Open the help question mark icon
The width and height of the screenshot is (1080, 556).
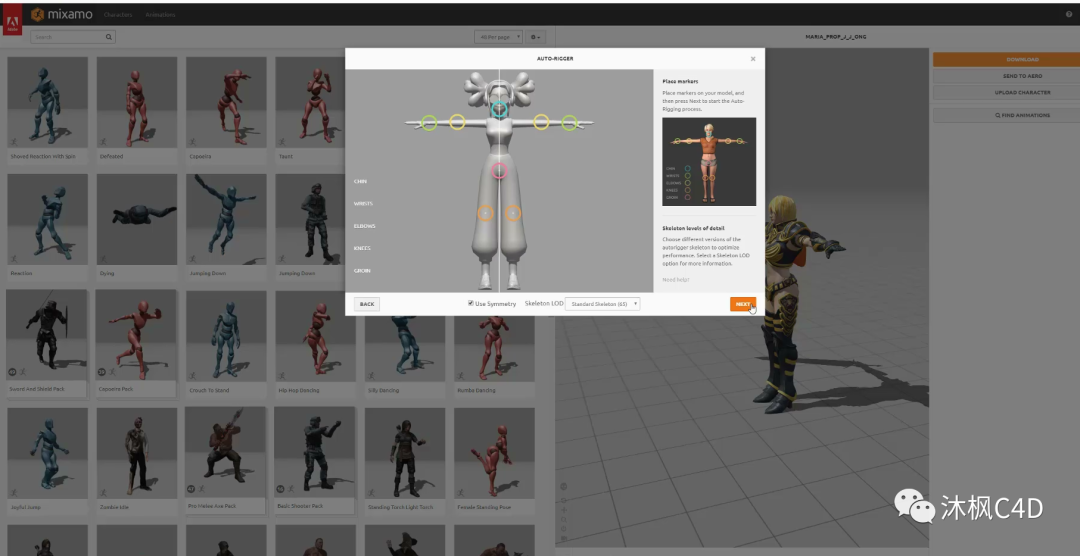(1070, 14)
